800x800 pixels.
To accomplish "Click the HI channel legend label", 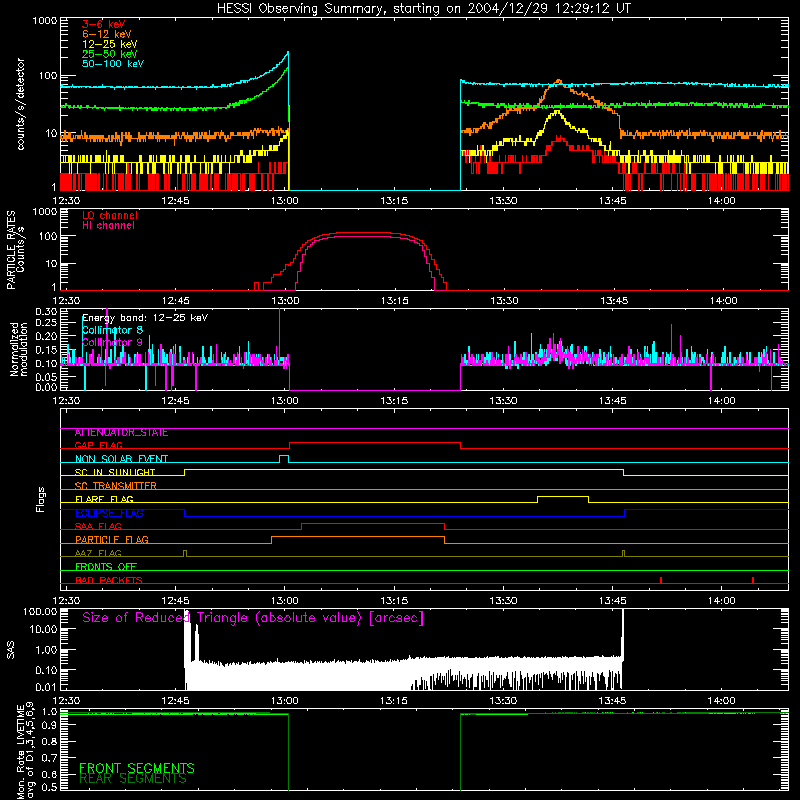I will click(x=109, y=226).
